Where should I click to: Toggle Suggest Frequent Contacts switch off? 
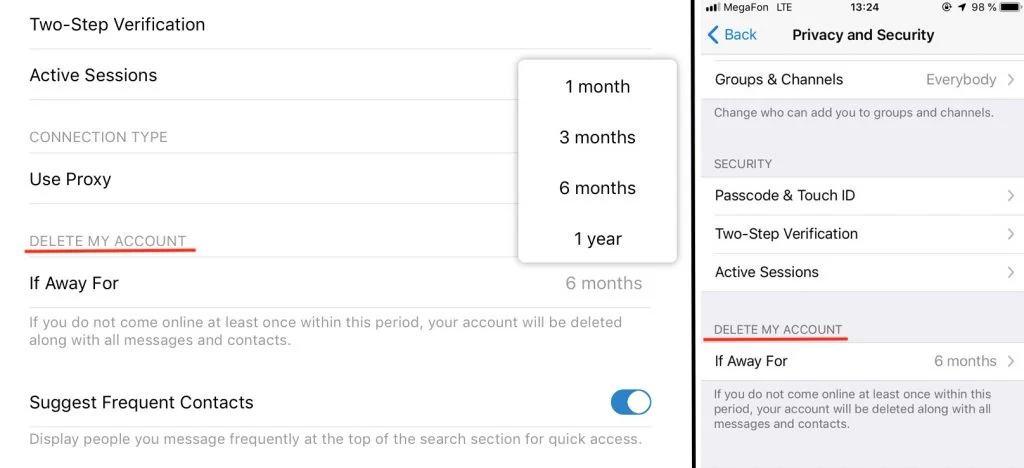click(631, 402)
